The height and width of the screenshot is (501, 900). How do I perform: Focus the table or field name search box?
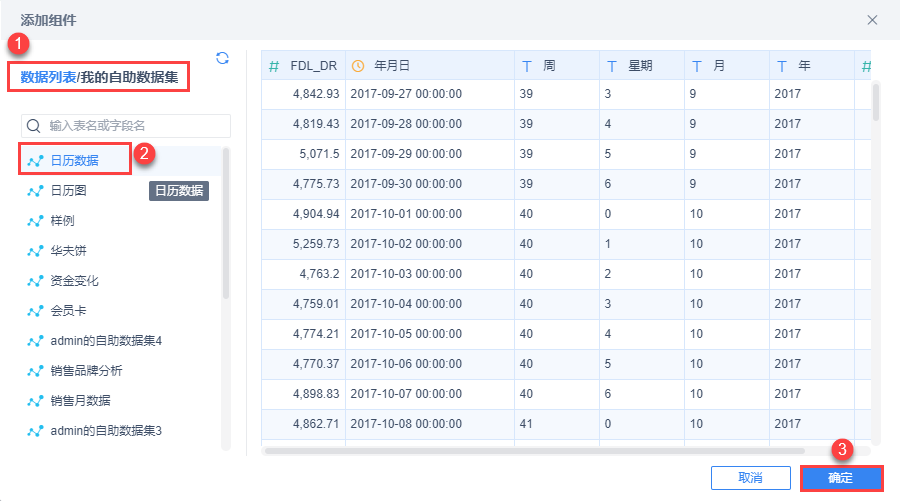coord(135,126)
